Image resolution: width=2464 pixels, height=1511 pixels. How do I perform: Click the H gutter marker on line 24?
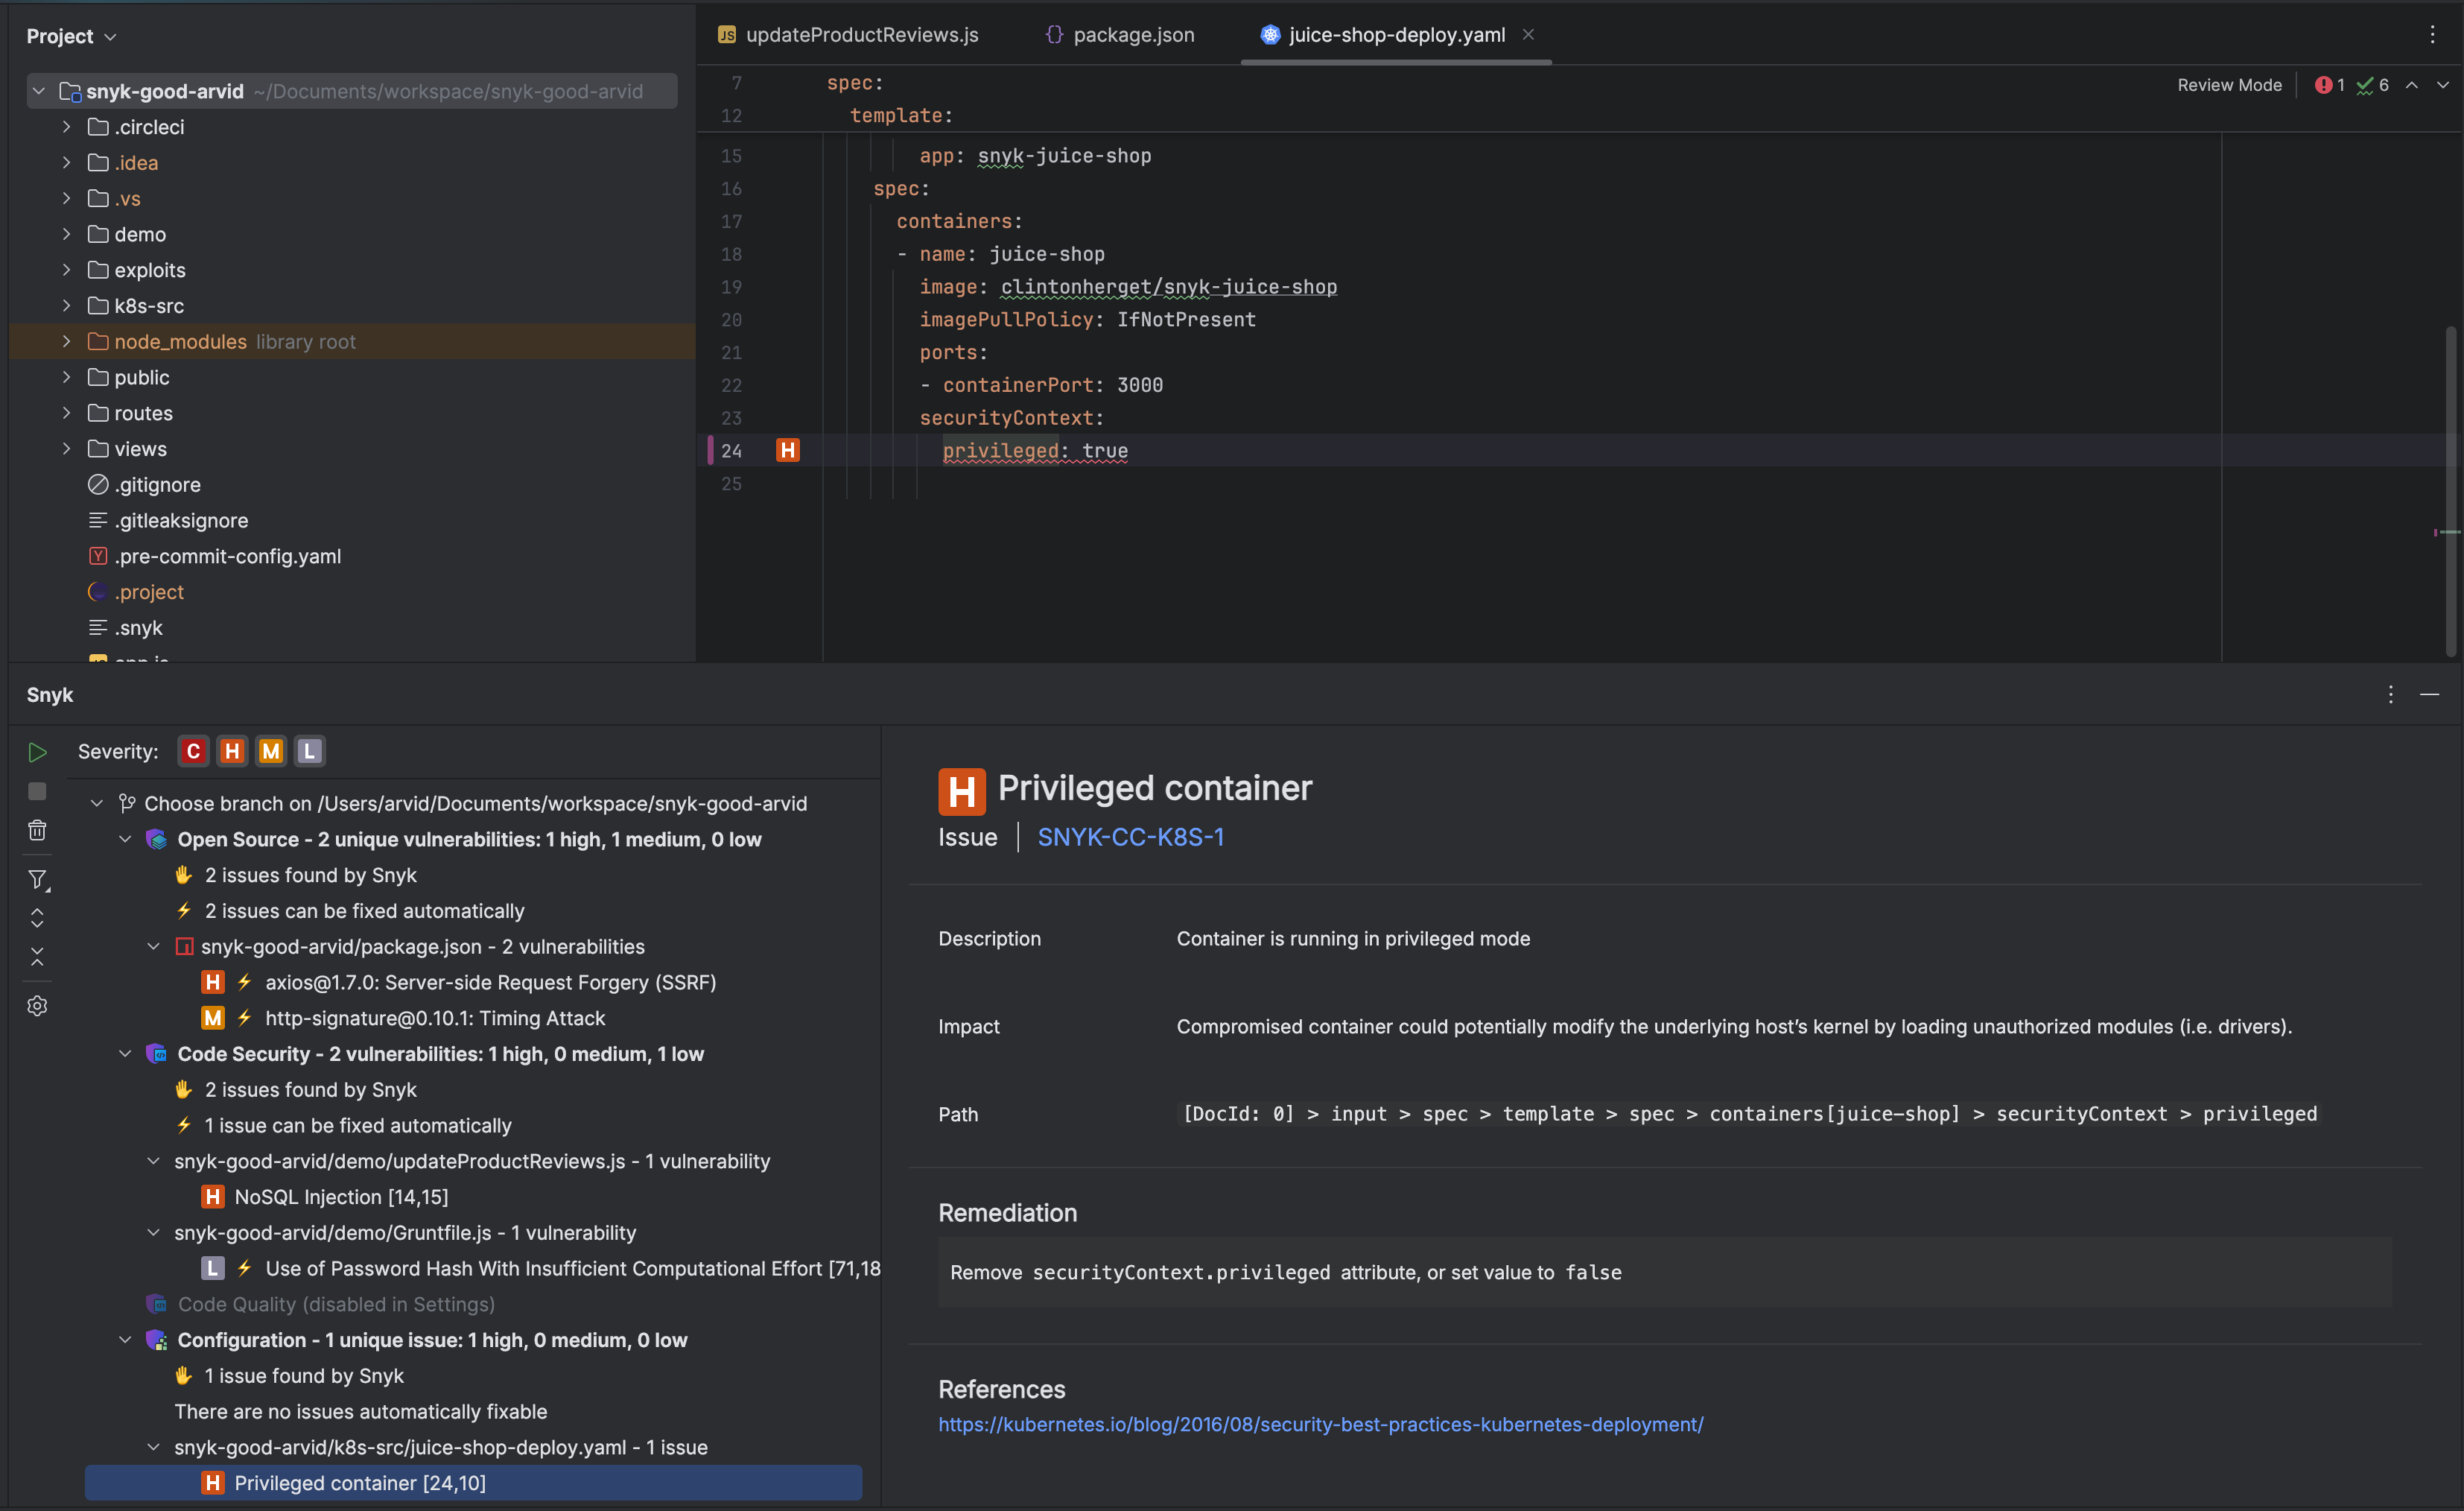[788, 451]
